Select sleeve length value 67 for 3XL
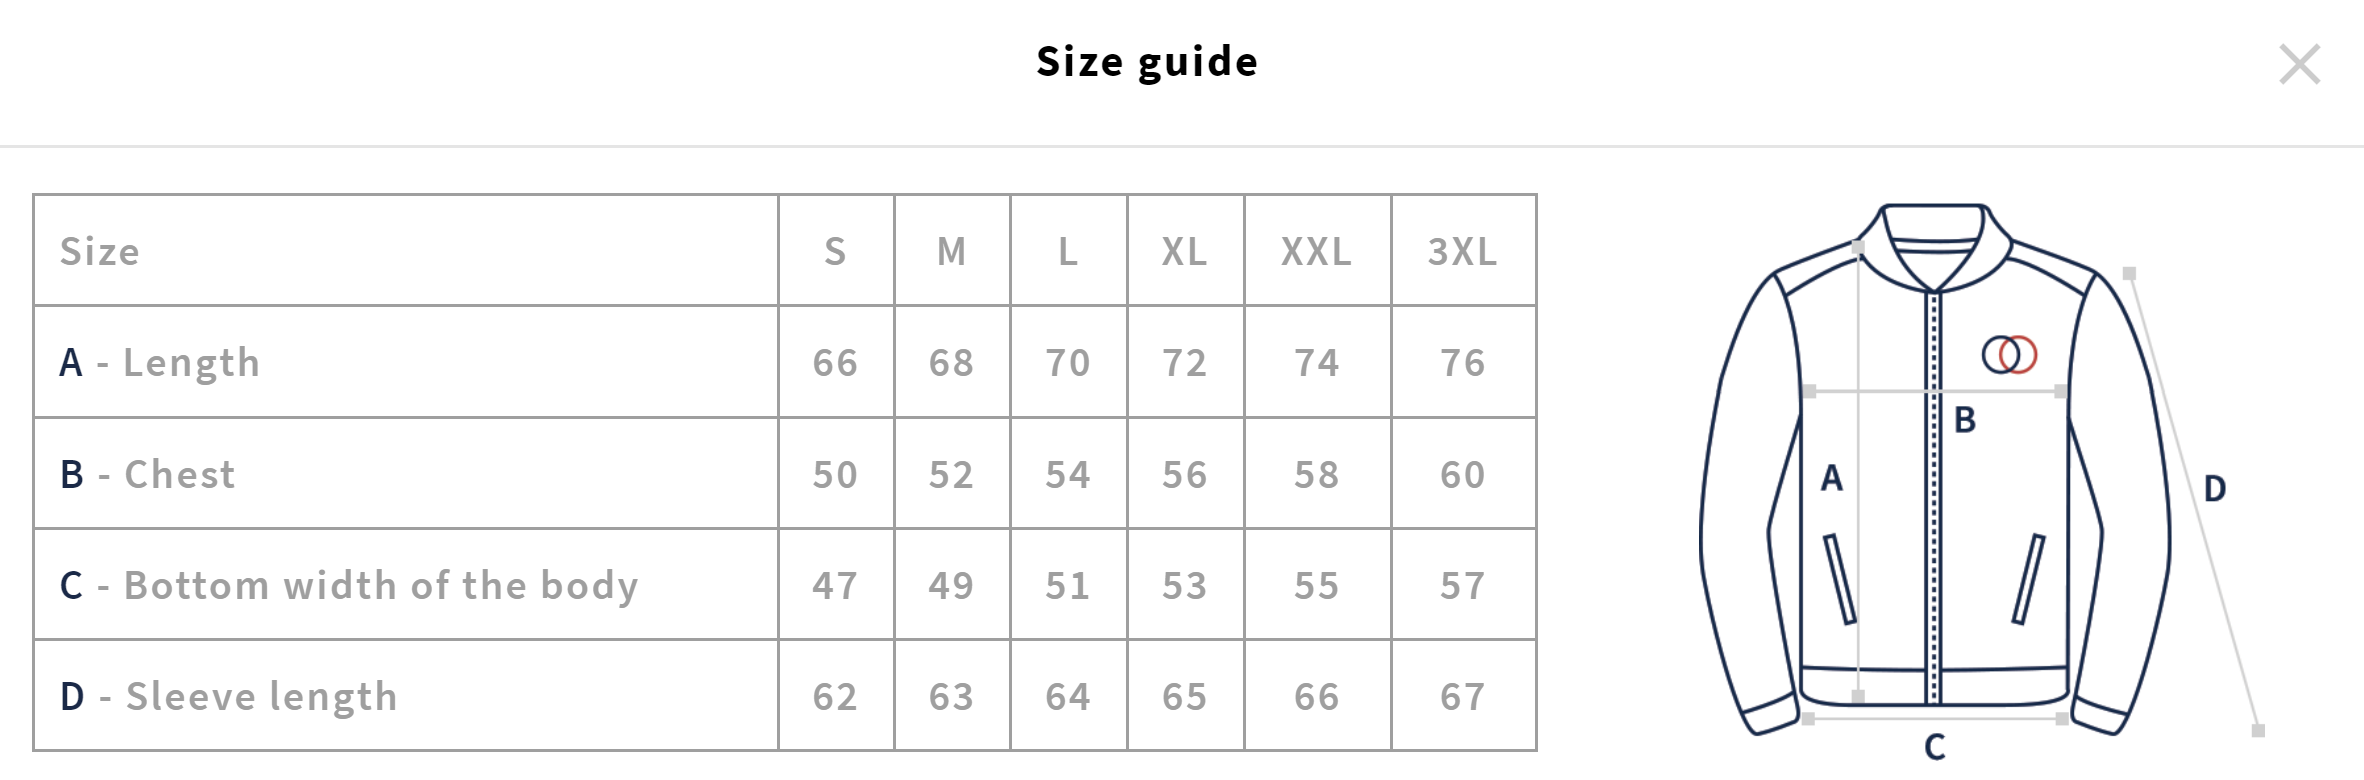This screenshot has width=2364, height=780. tap(1463, 697)
